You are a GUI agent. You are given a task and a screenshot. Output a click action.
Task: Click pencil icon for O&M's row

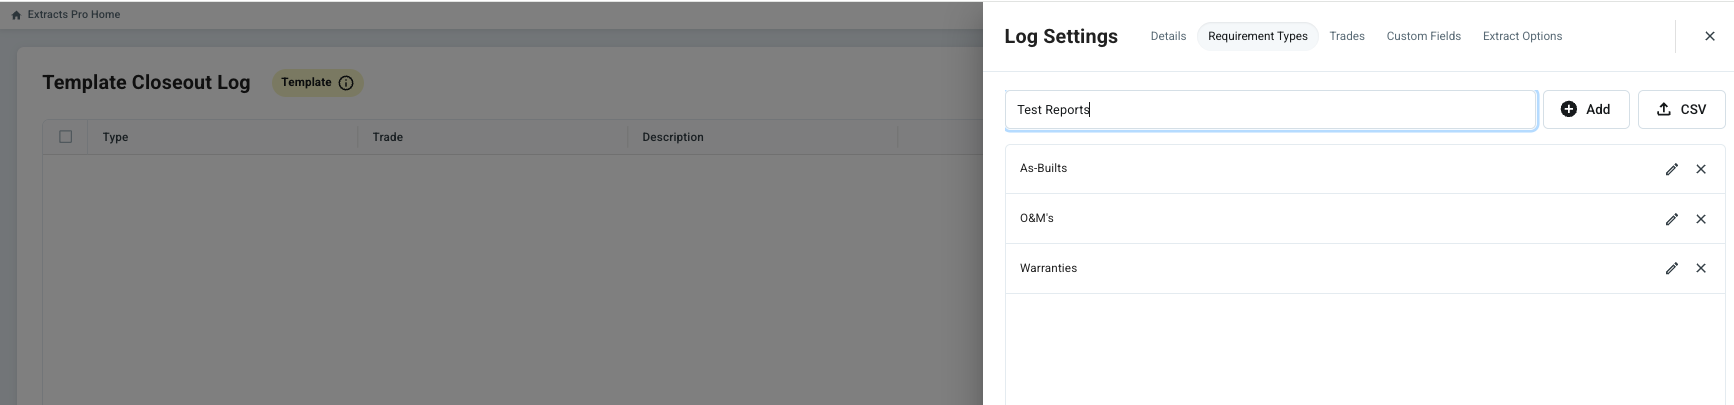(x=1671, y=219)
